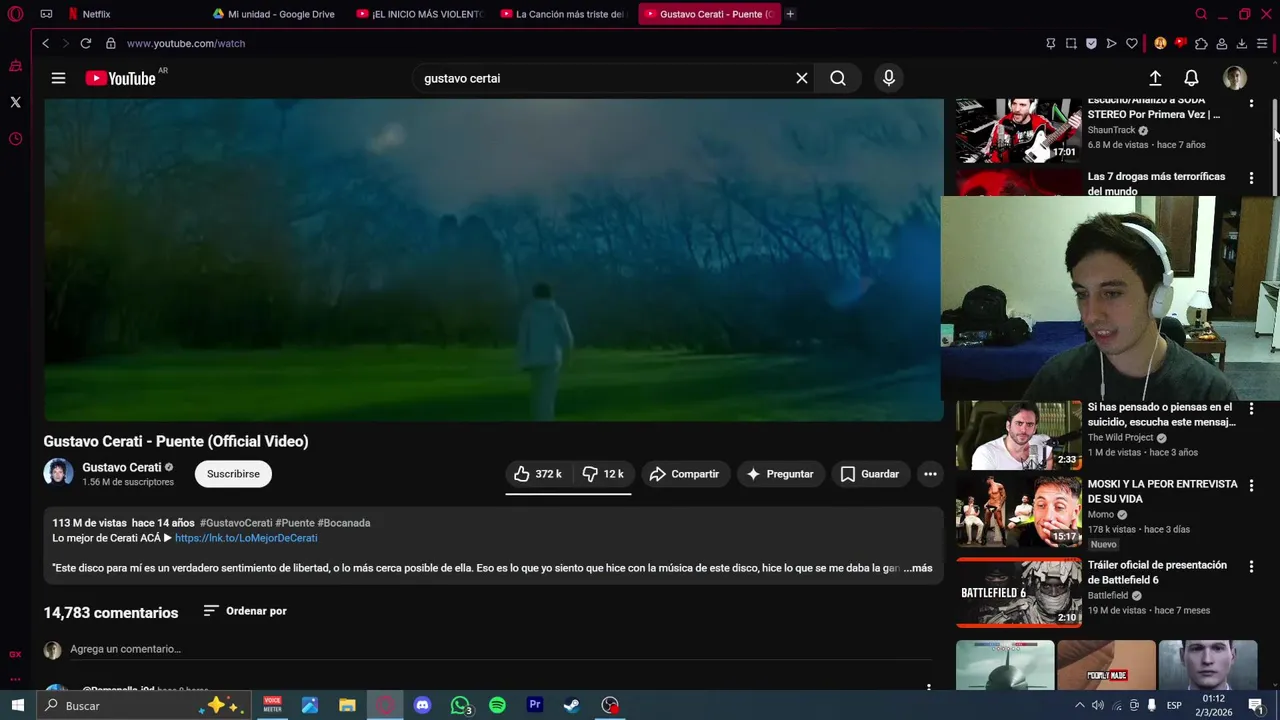Clear the search box text with X
Screen dimensions: 1280x720
pyautogui.click(x=801, y=78)
